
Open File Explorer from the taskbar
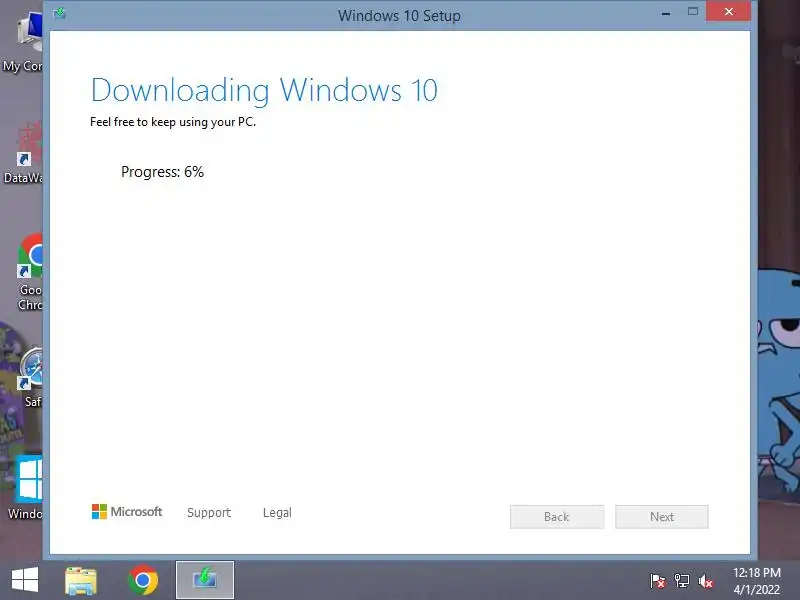click(81, 581)
